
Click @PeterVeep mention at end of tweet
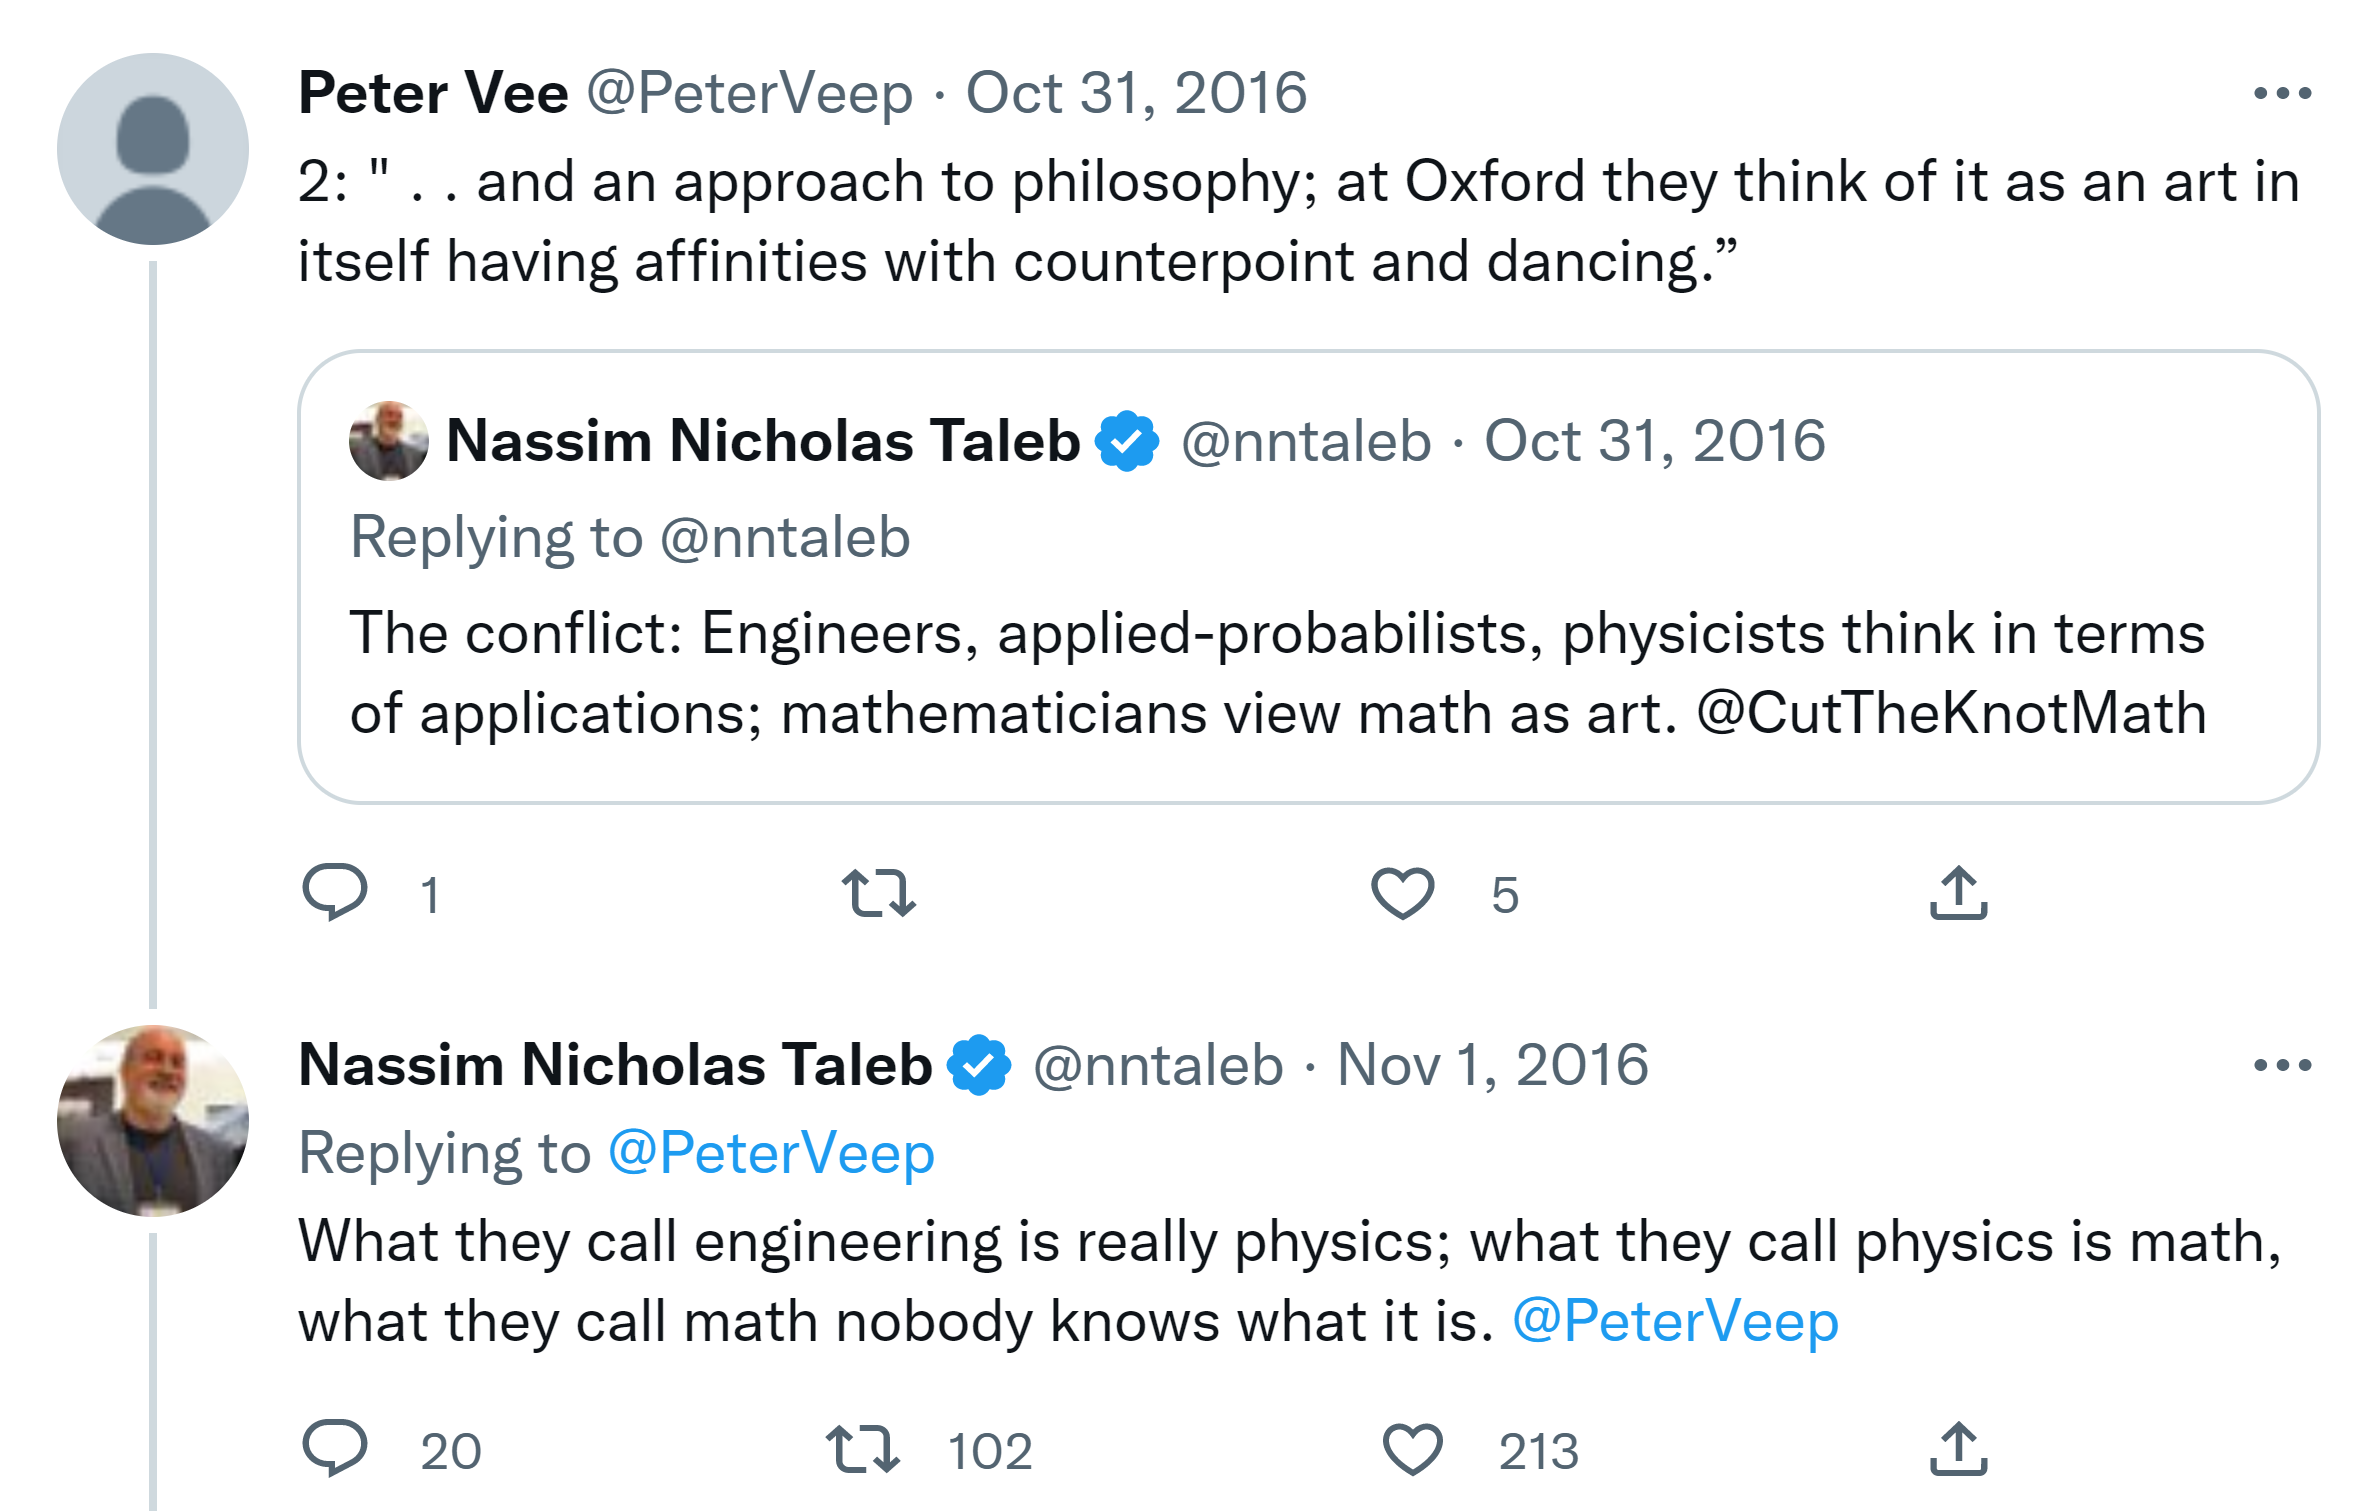[1675, 1321]
